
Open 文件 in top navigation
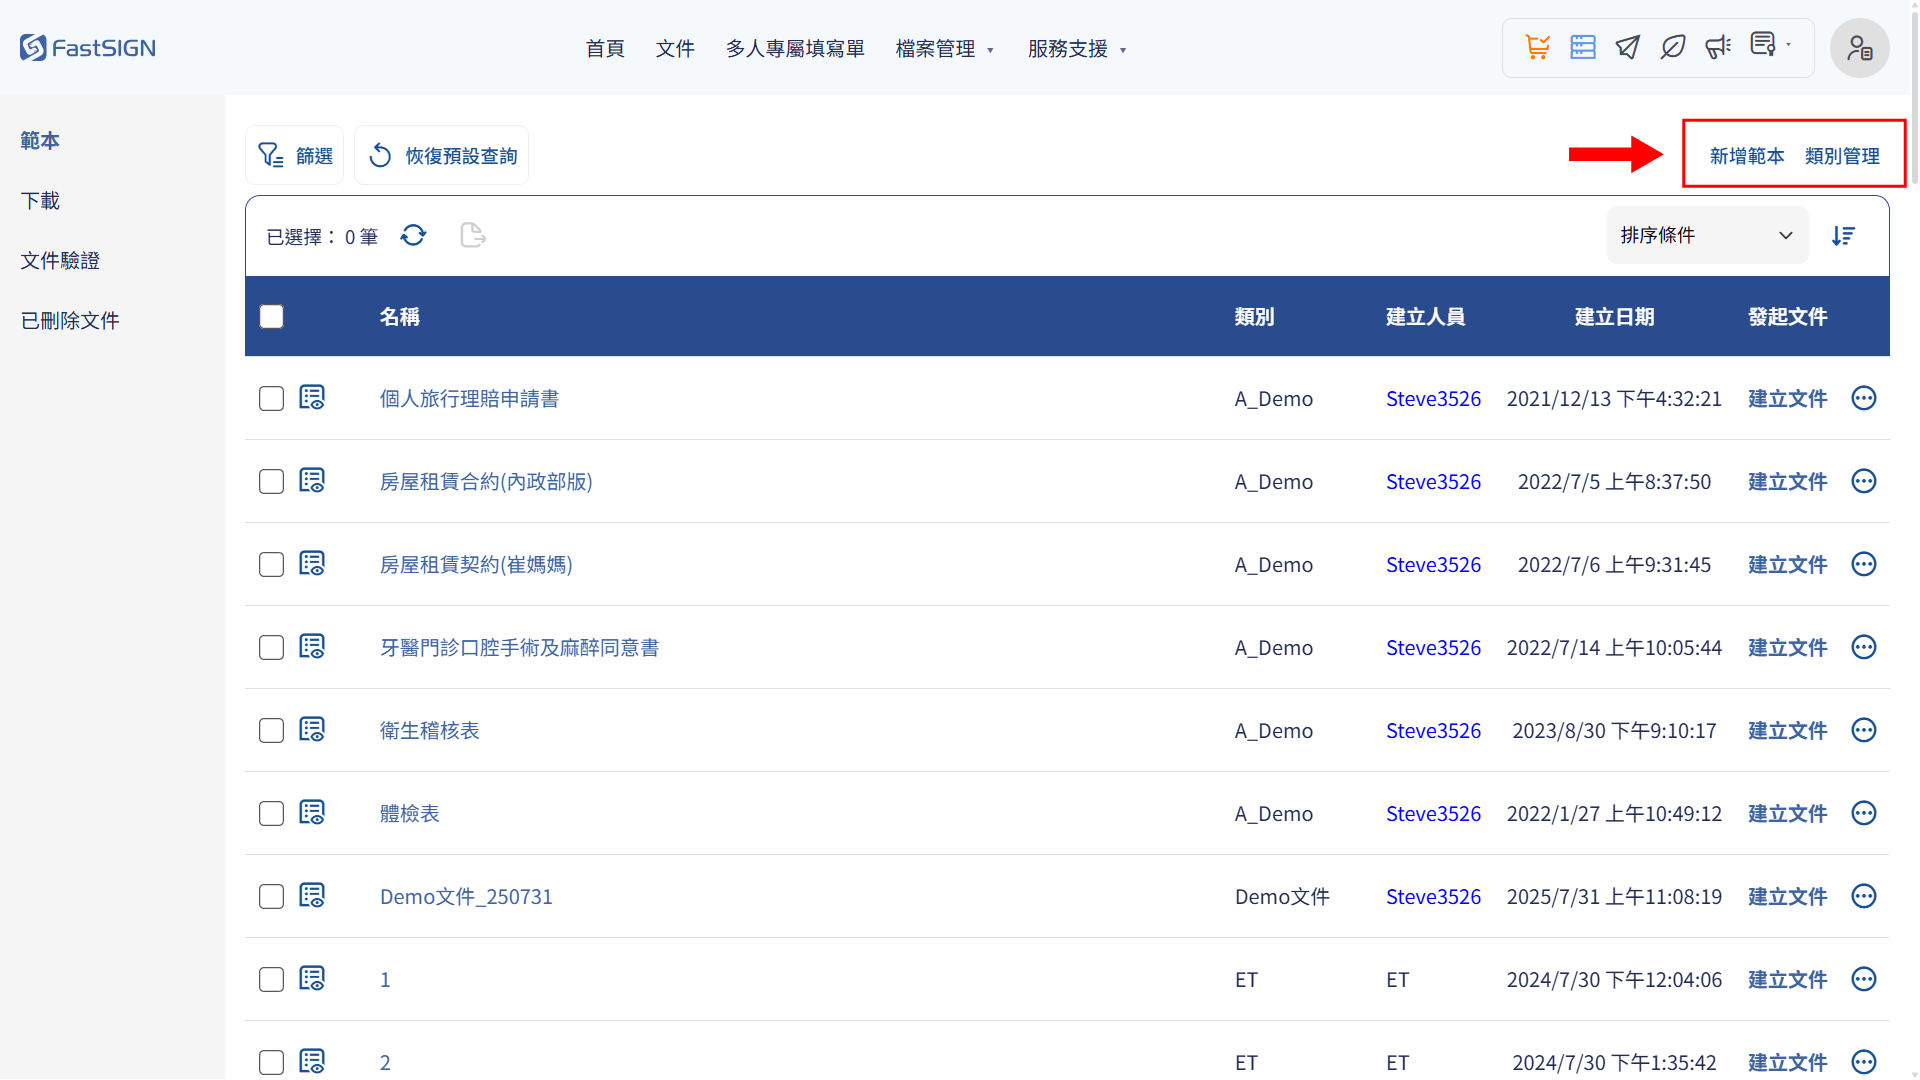(675, 49)
